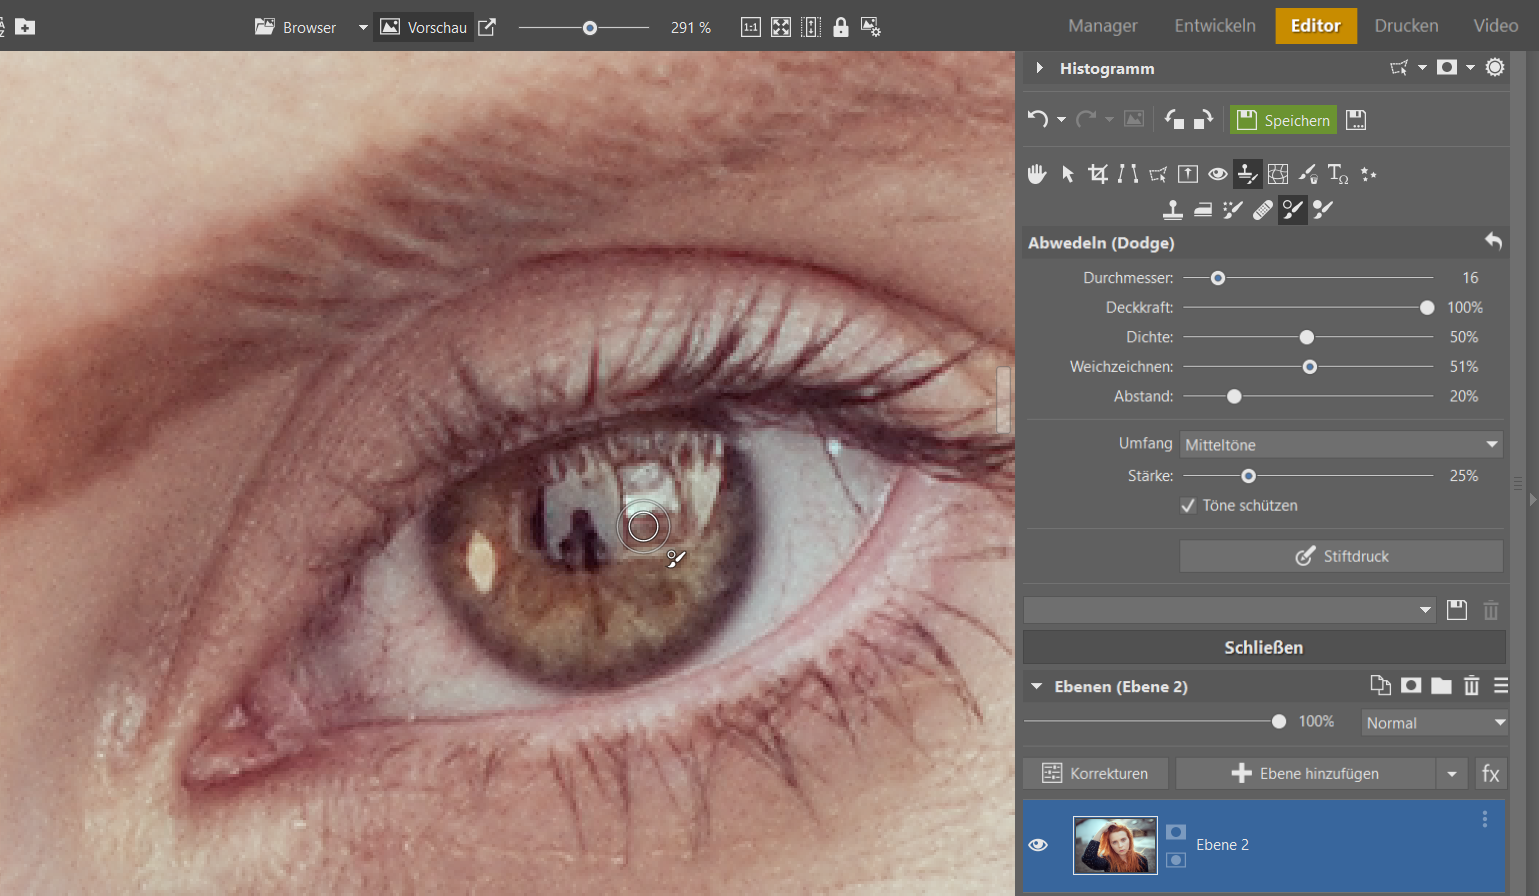Image resolution: width=1539 pixels, height=896 pixels.
Task: Set zoom to 1:1
Action: coord(751,27)
